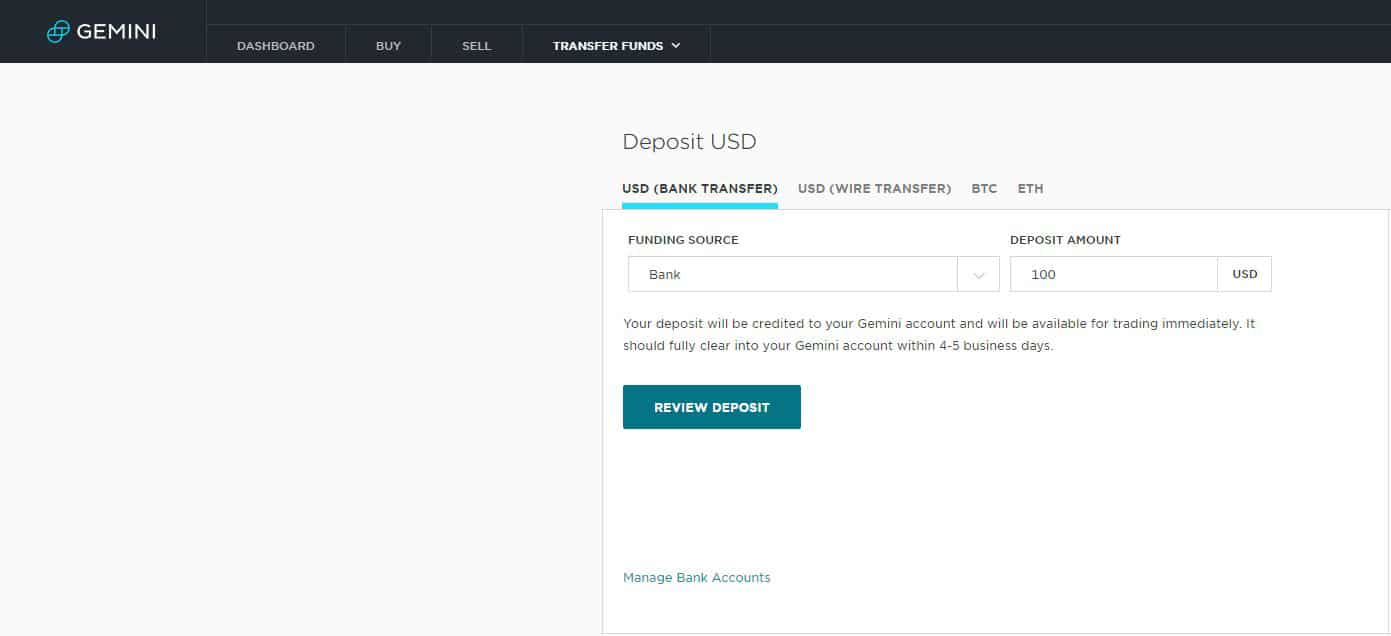
Task: Switch to the USD (Wire Transfer) tab
Action: [x=874, y=188]
